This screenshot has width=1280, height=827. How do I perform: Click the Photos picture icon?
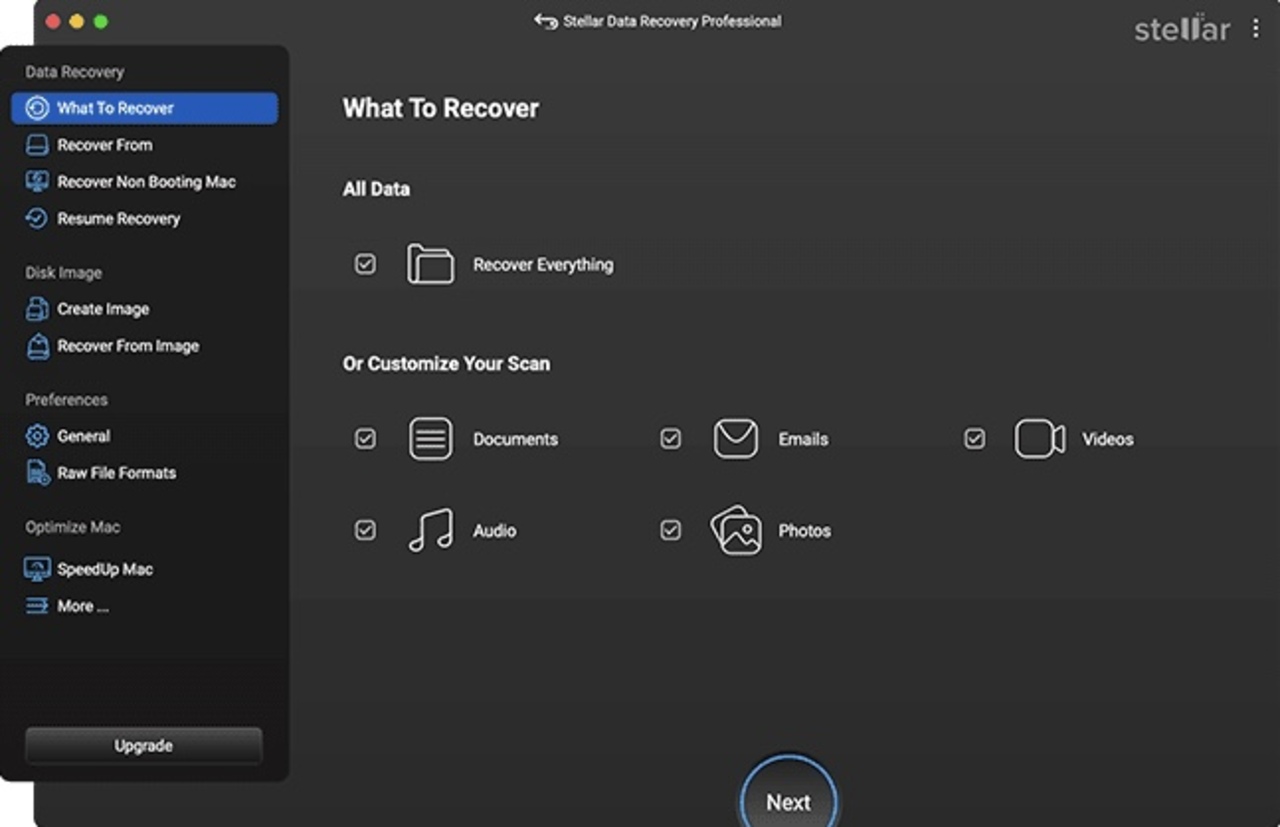[x=736, y=530]
